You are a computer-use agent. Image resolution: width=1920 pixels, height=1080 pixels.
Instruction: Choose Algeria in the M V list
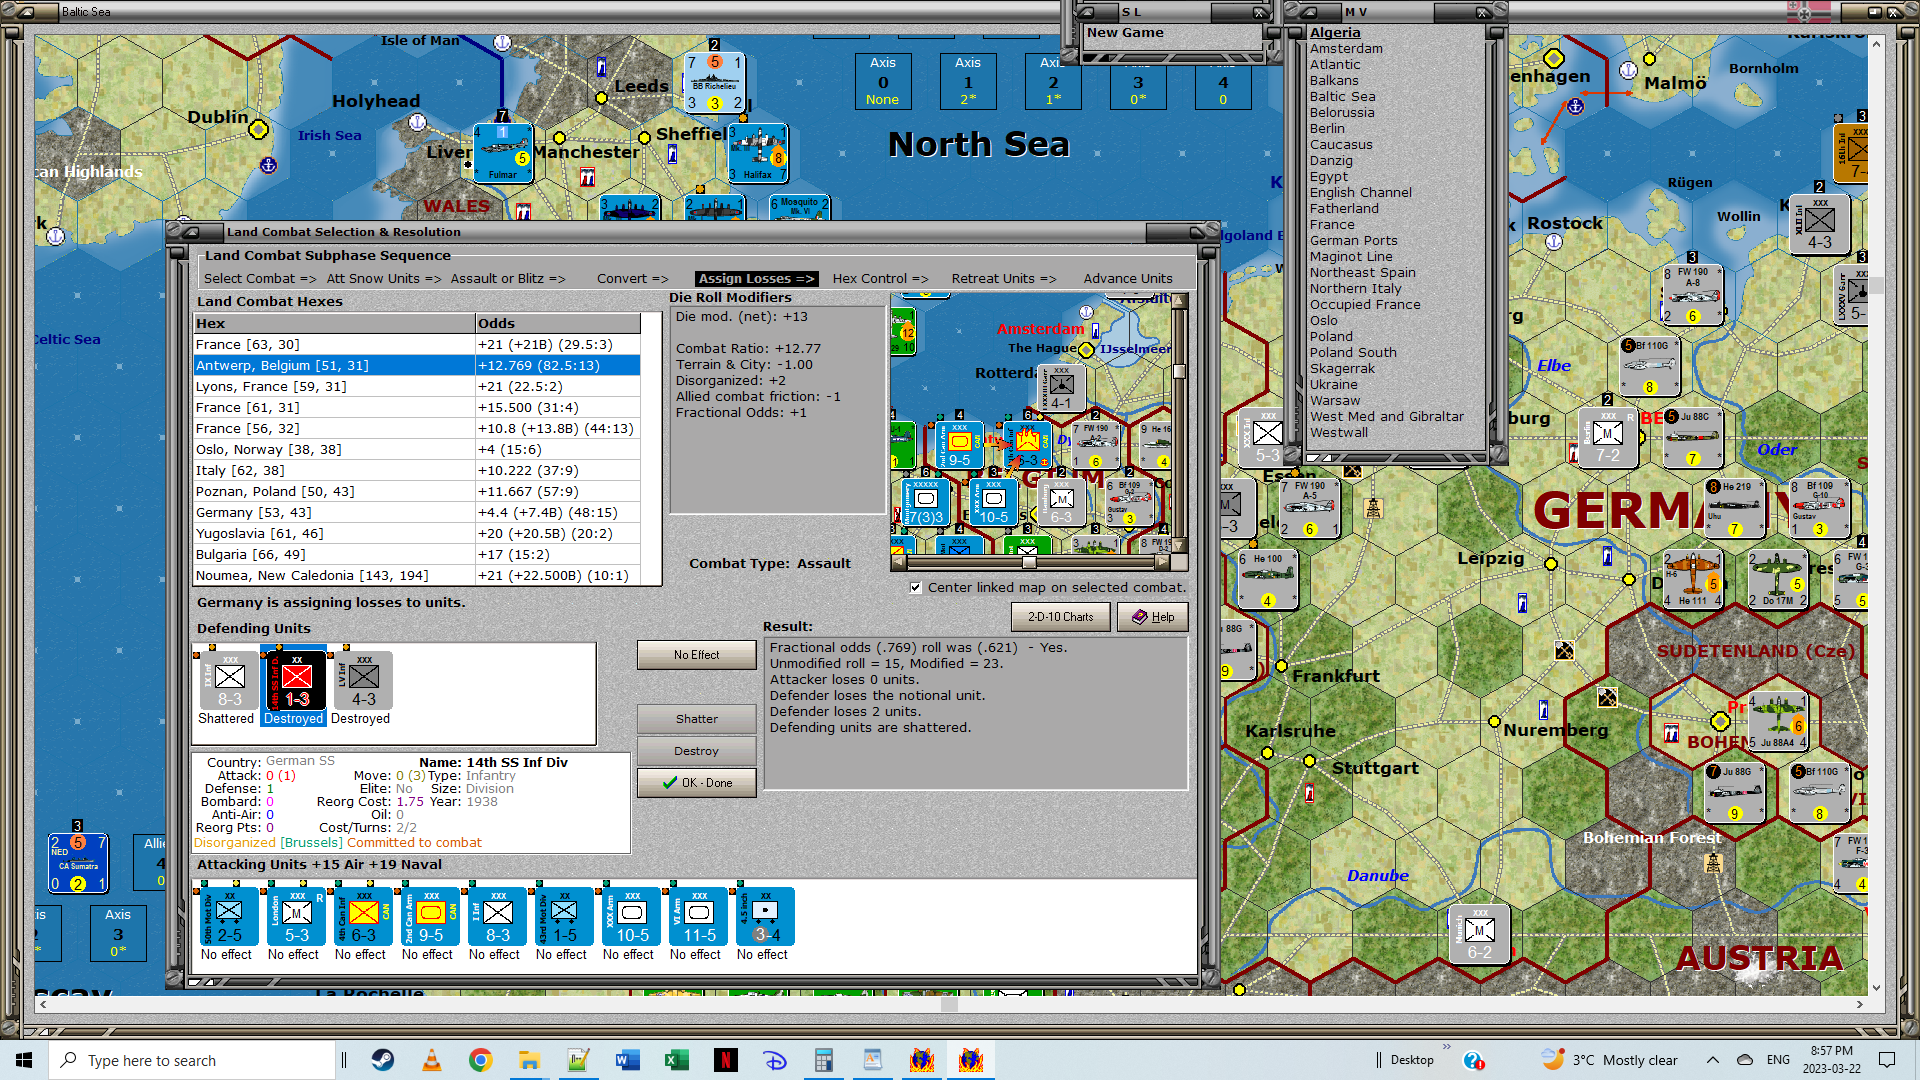point(1335,33)
